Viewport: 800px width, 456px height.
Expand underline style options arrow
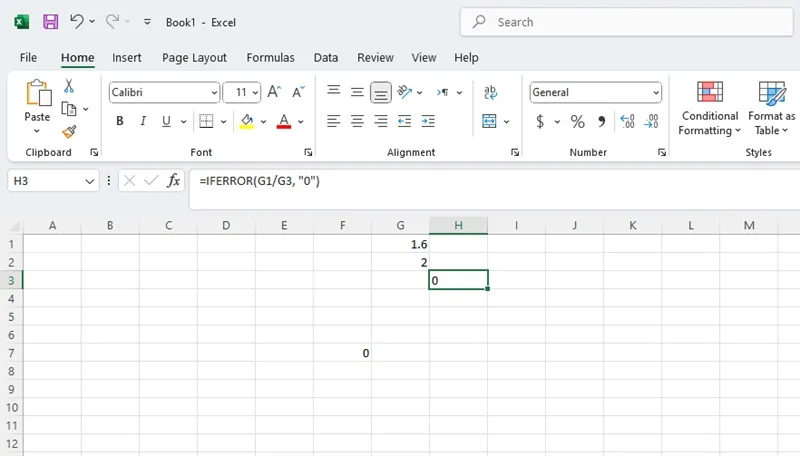click(x=183, y=121)
